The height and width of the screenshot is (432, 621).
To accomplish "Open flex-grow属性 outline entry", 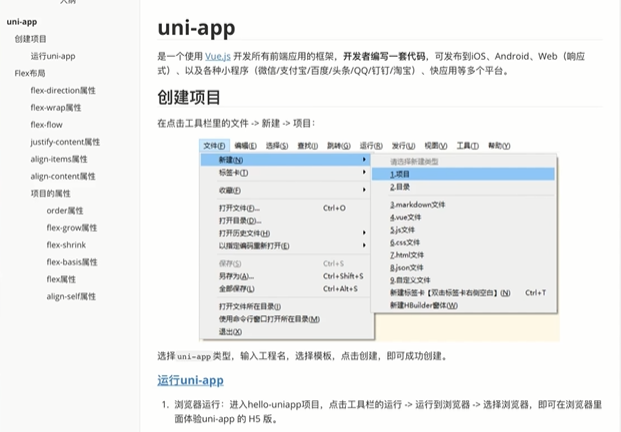I will (72, 228).
